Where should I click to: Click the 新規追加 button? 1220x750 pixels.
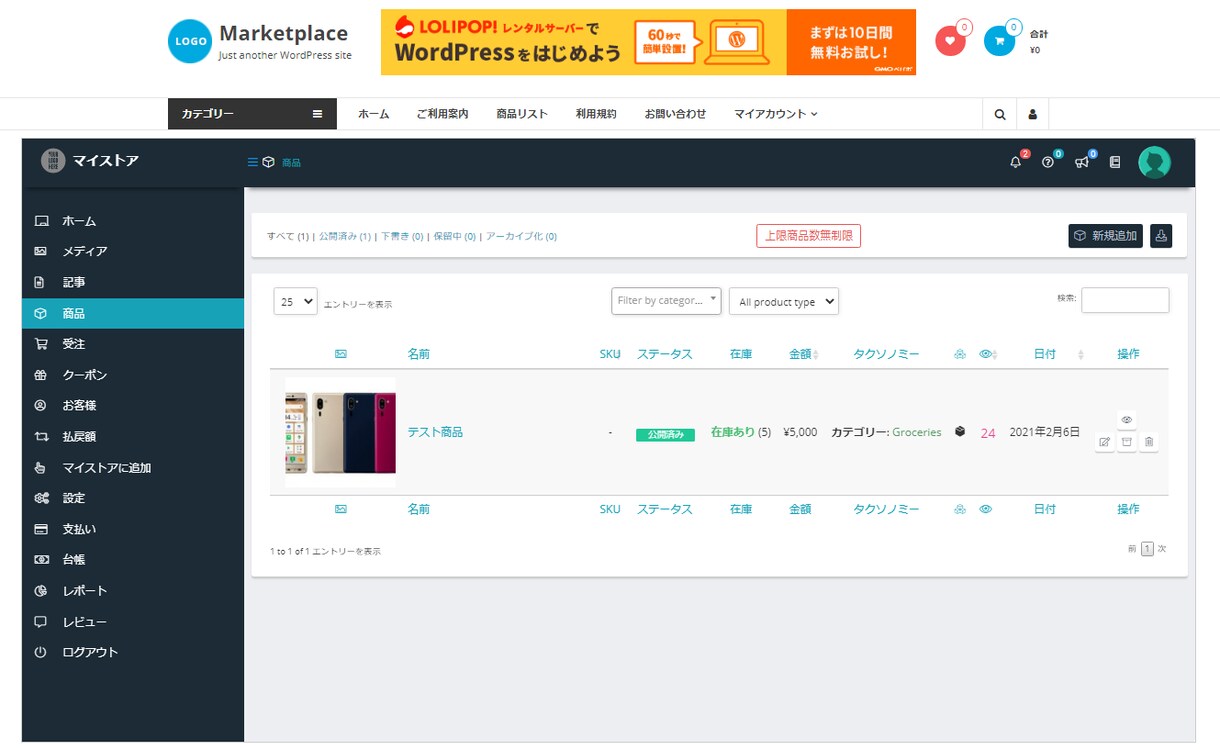(x=1105, y=236)
